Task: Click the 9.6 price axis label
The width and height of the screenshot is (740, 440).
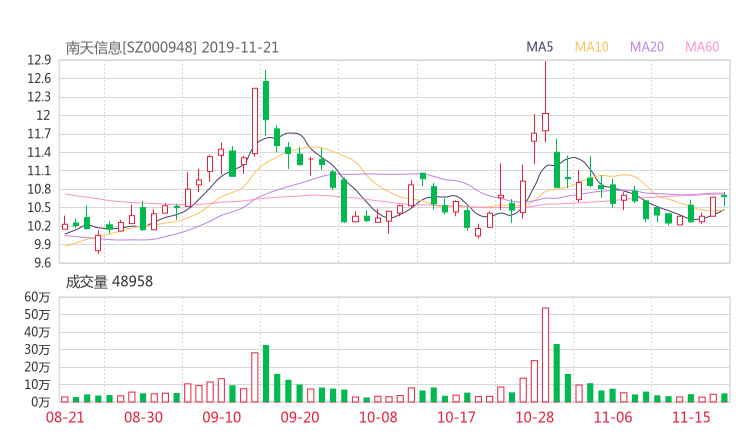Action: (42, 263)
